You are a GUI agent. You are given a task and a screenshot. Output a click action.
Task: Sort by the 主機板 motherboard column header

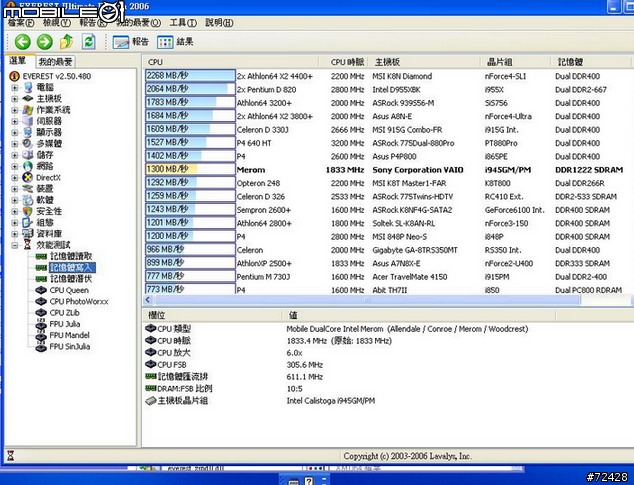[425, 62]
